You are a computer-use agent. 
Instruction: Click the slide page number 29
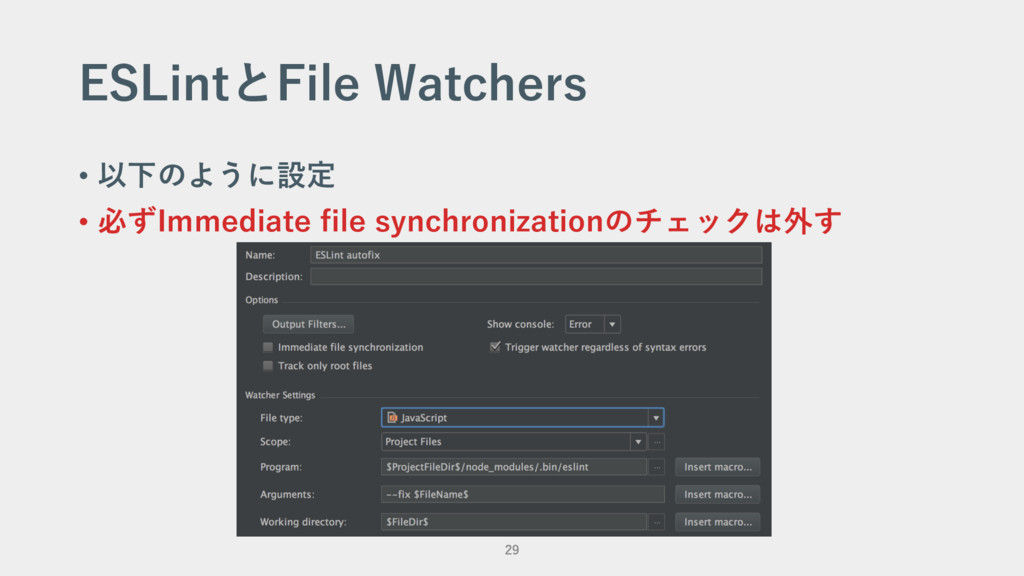click(512, 550)
